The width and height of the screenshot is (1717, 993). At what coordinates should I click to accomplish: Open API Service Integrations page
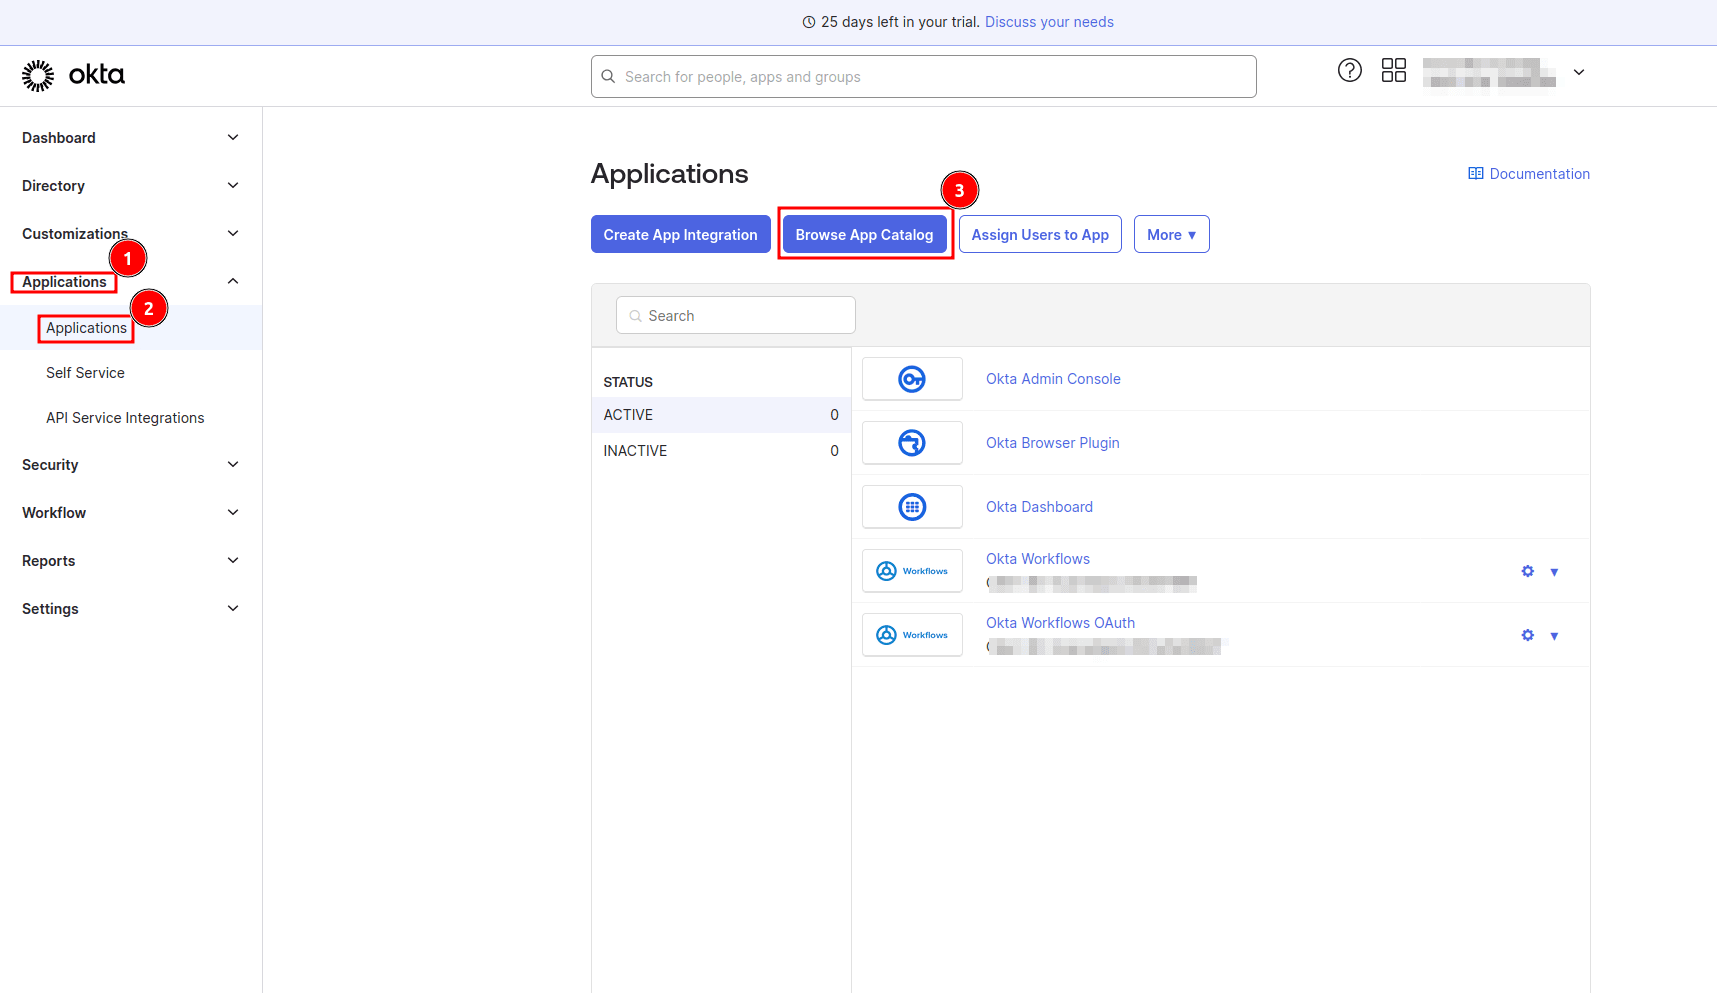(125, 417)
